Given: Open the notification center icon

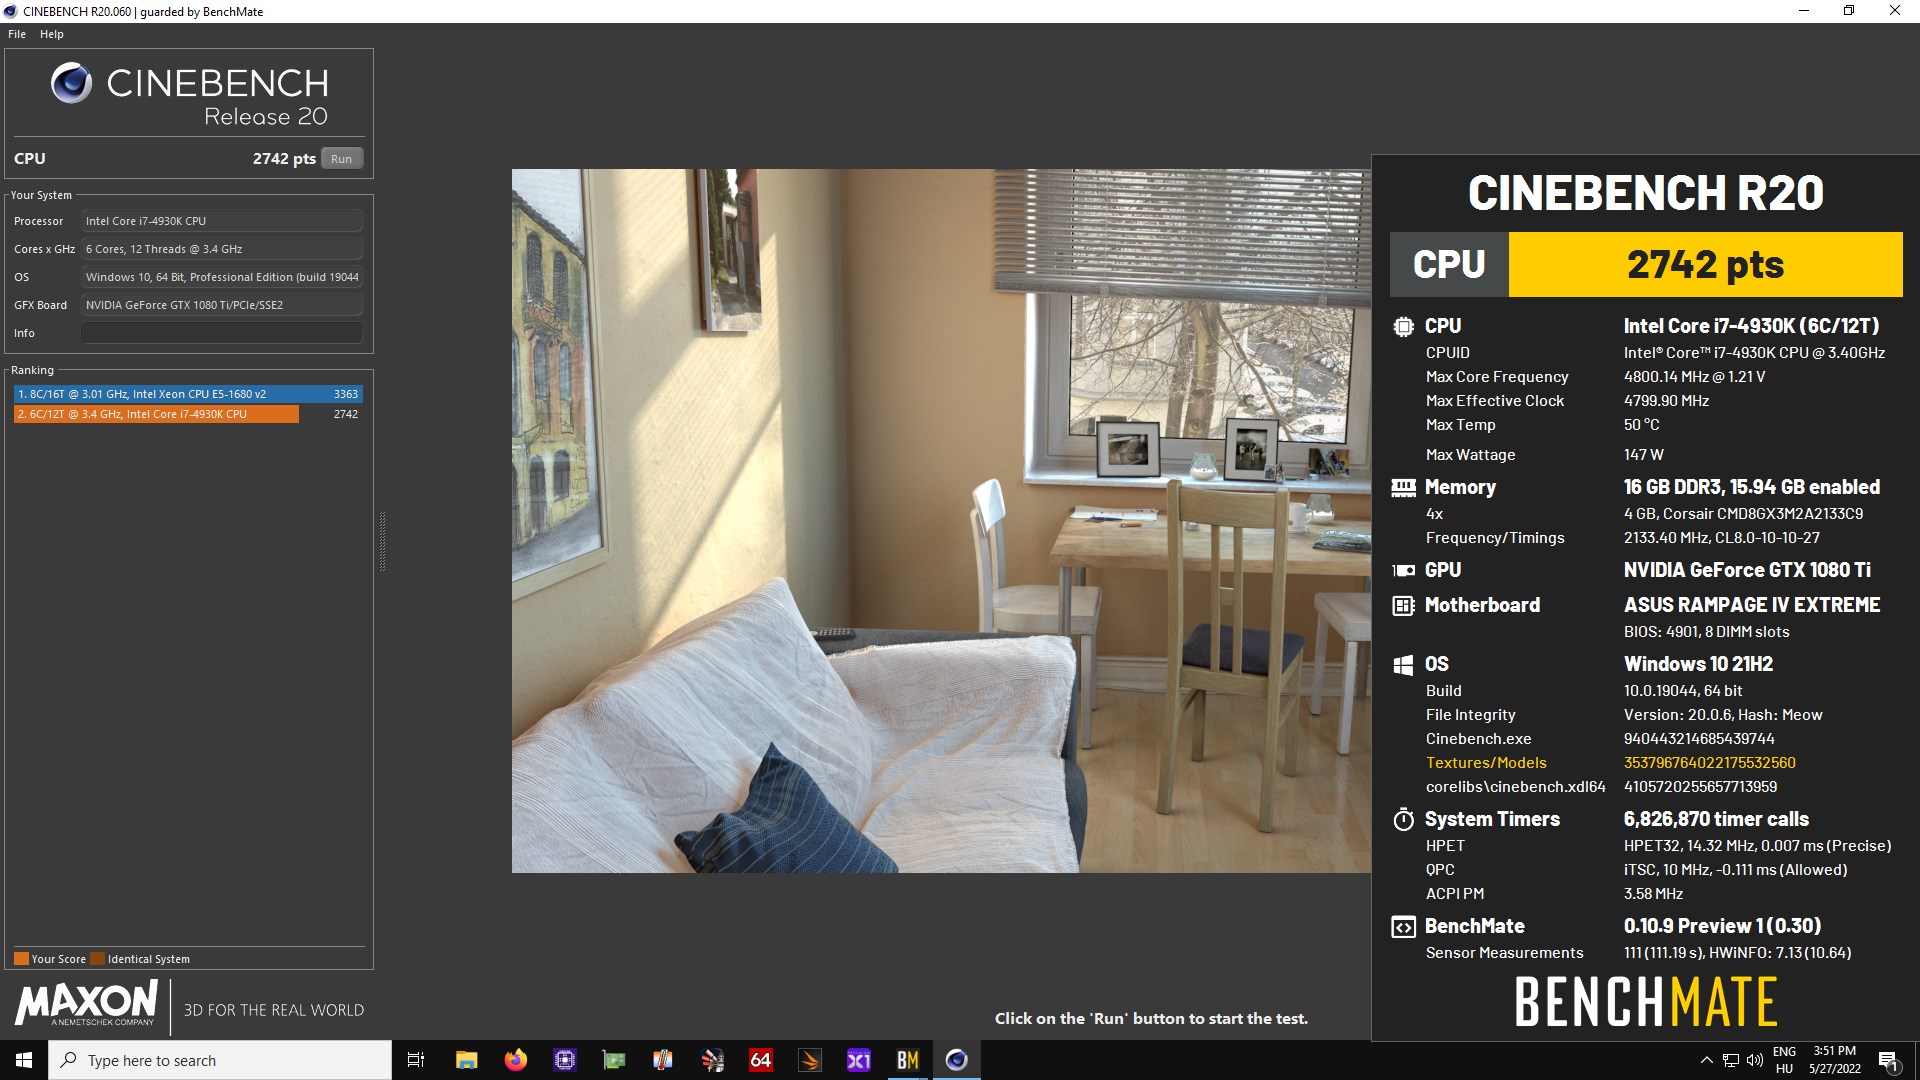Looking at the screenshot, I should coord(1888,1060).
